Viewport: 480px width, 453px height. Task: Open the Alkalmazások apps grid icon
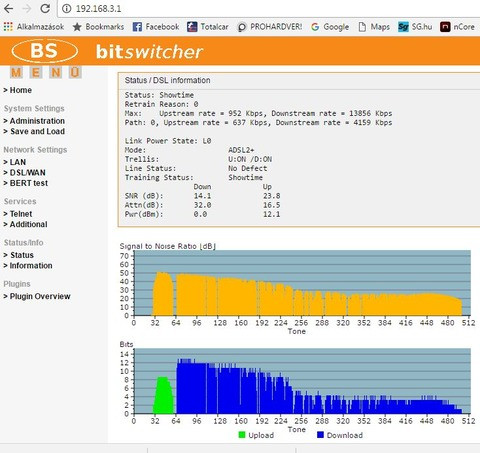(x=8, y=27)
